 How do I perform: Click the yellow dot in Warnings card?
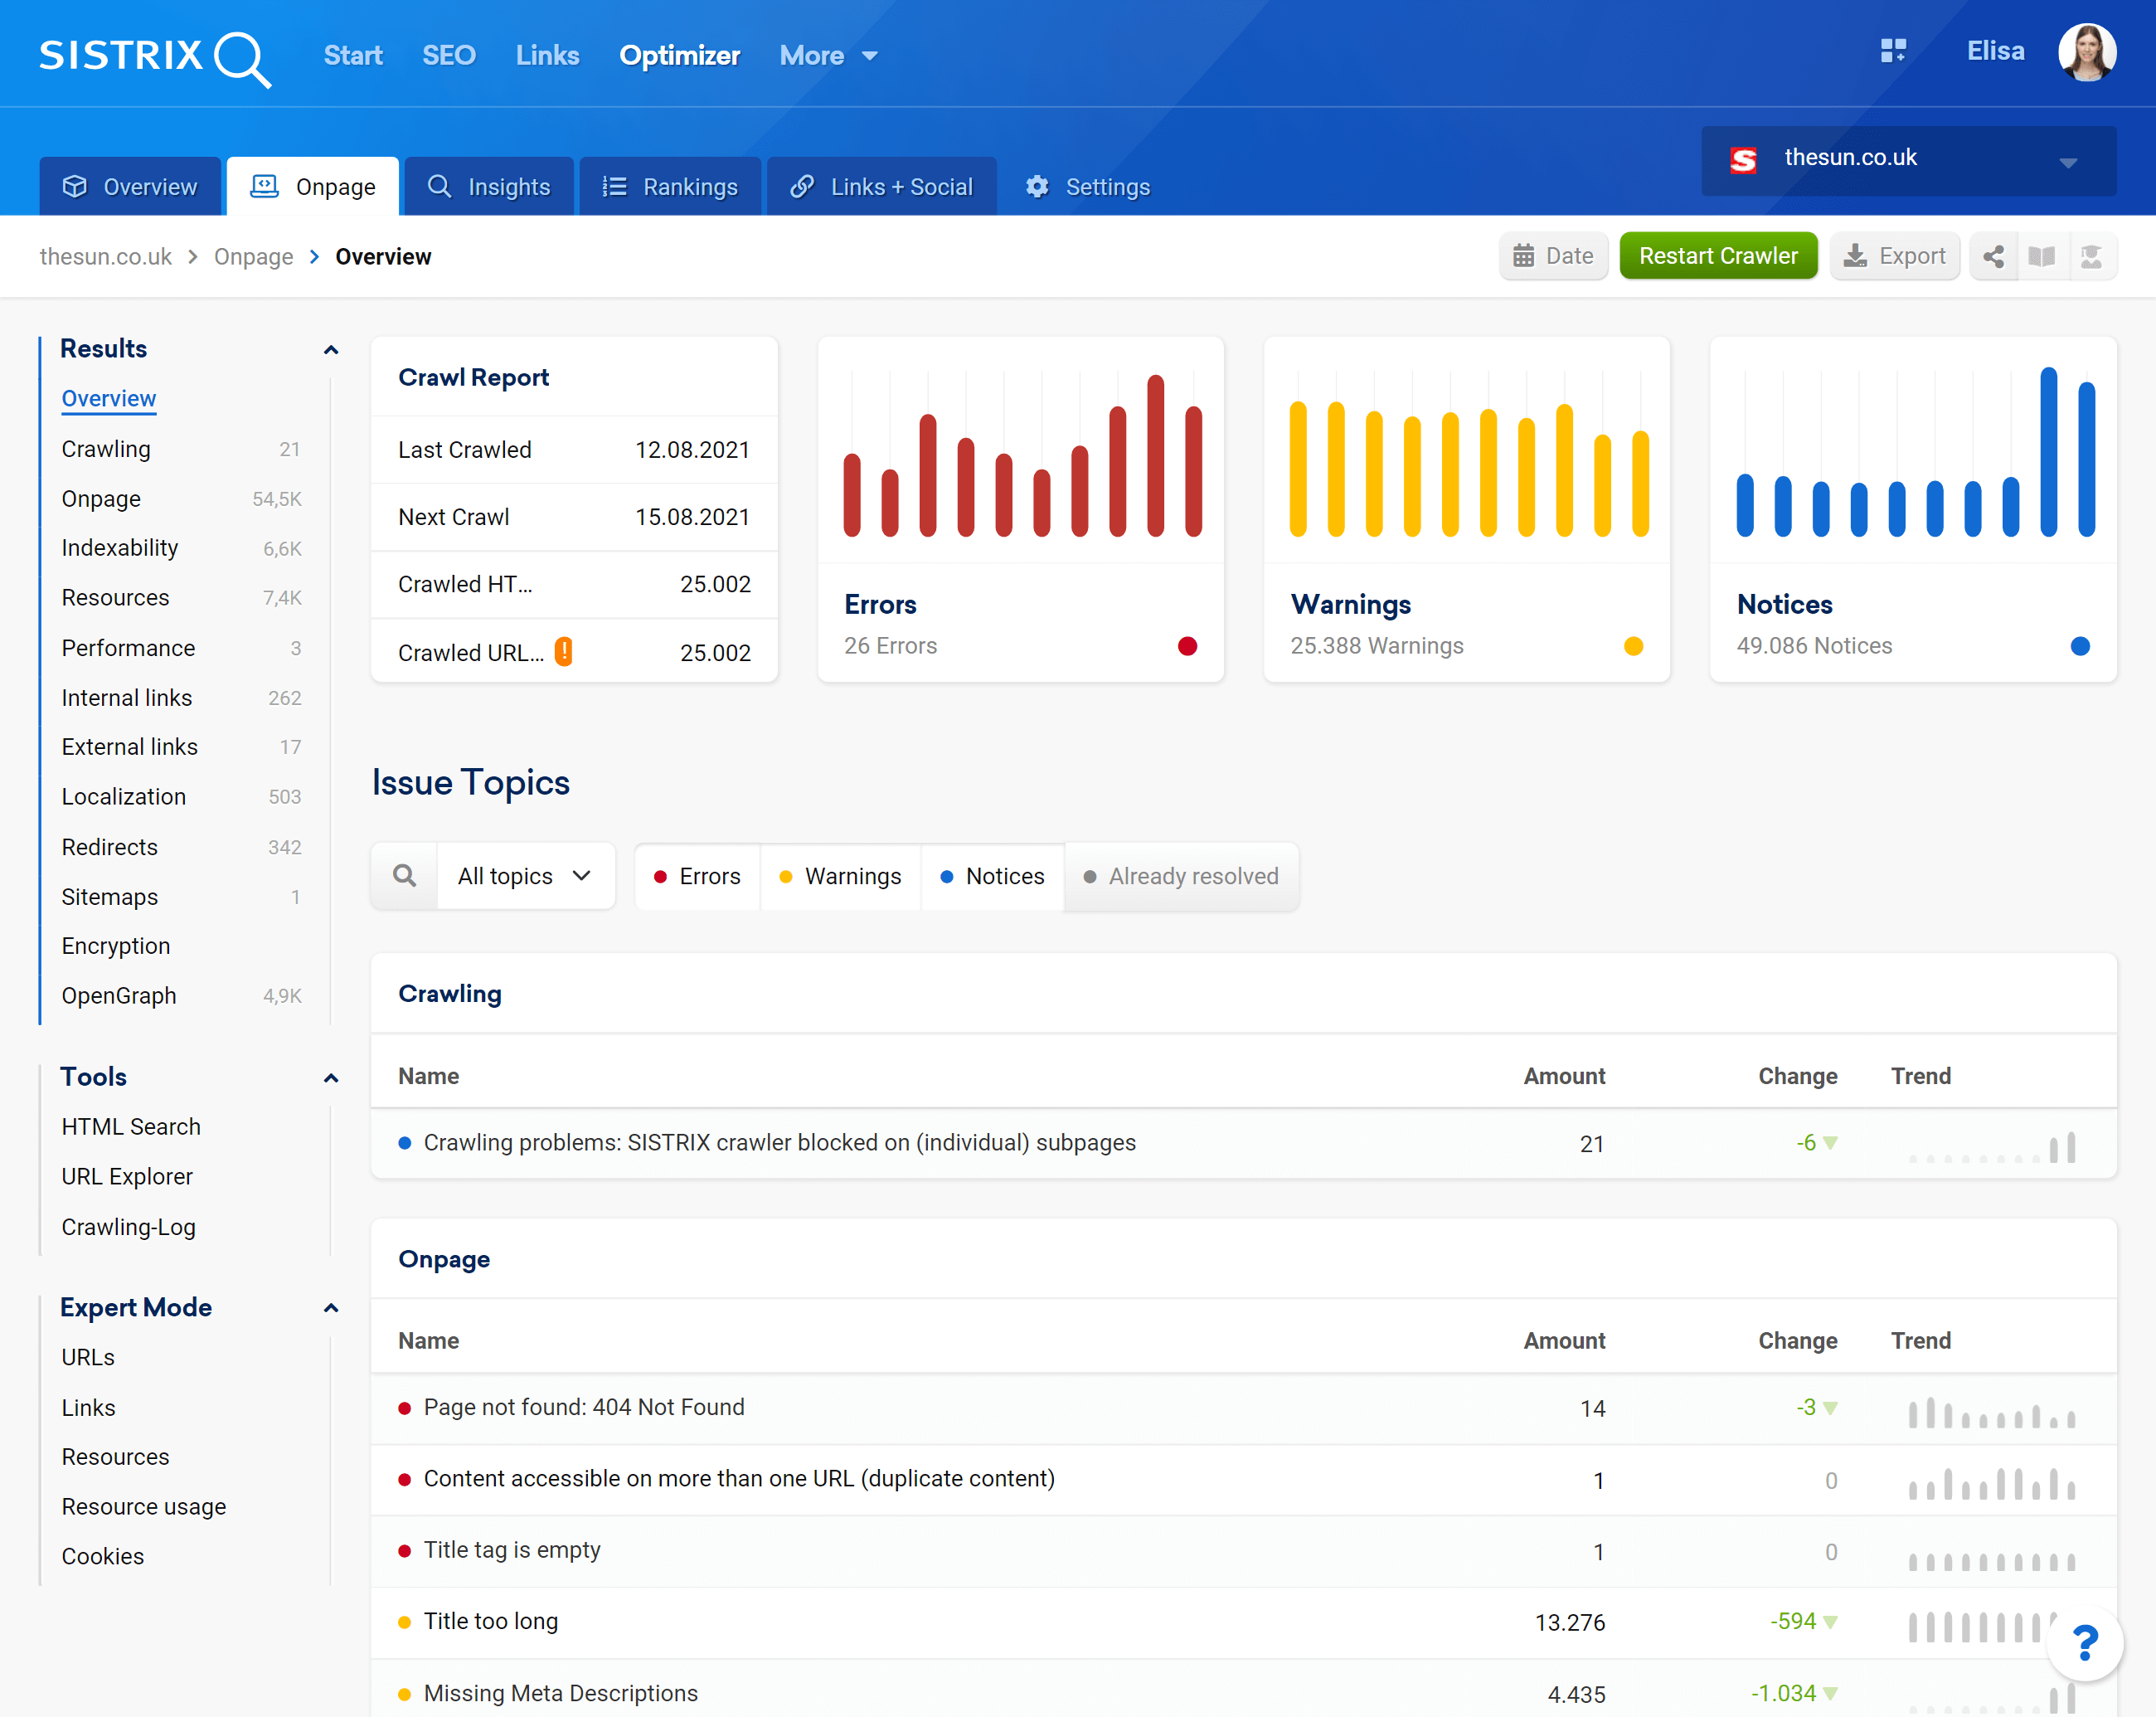tap(1633, 646)
